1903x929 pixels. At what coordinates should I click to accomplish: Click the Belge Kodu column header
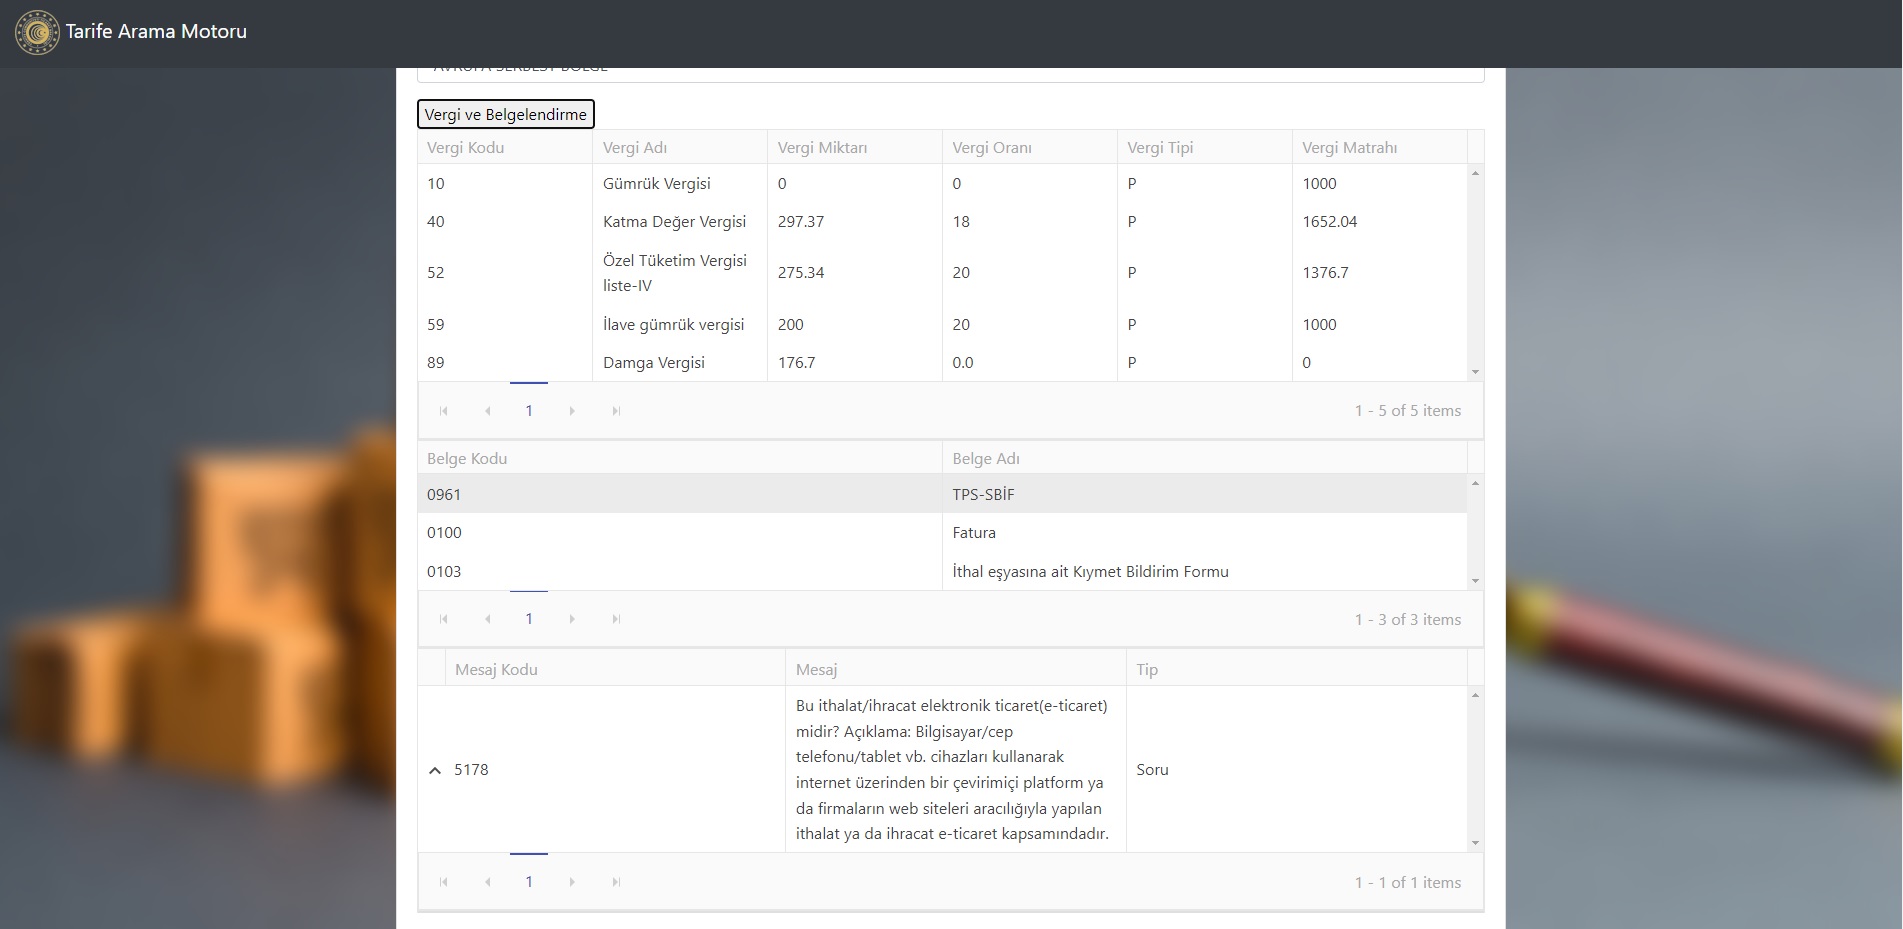pyautogui.click(x=680, y=459)
